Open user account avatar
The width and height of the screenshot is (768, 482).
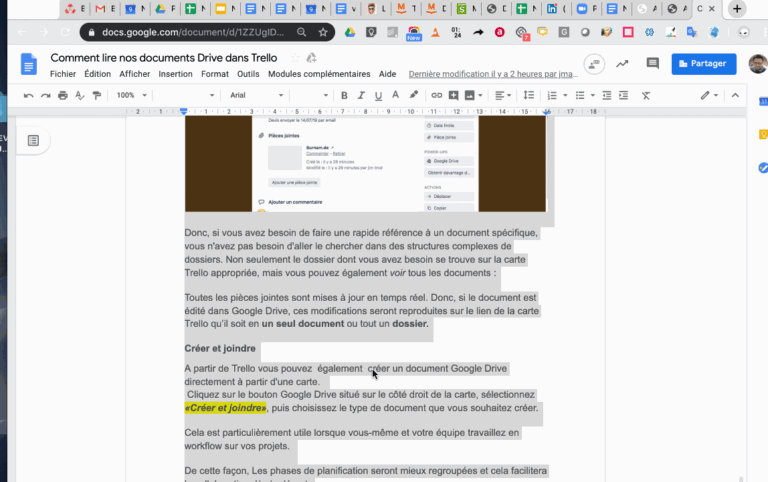758,64
